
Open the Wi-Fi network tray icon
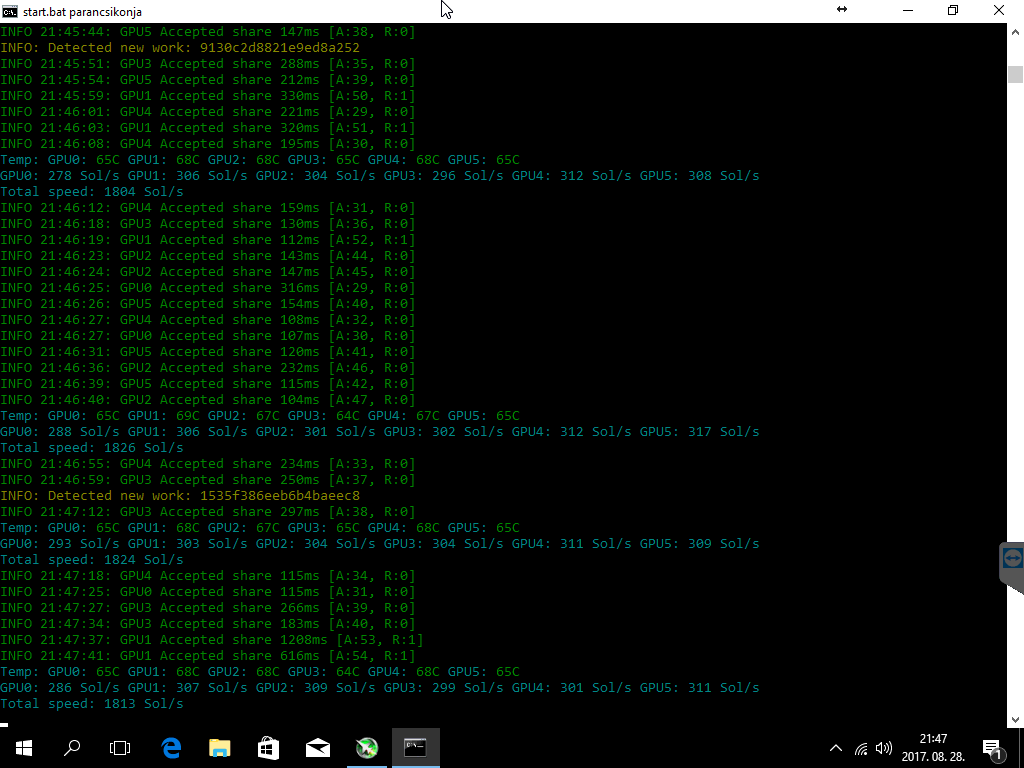[x=861, y=748]
